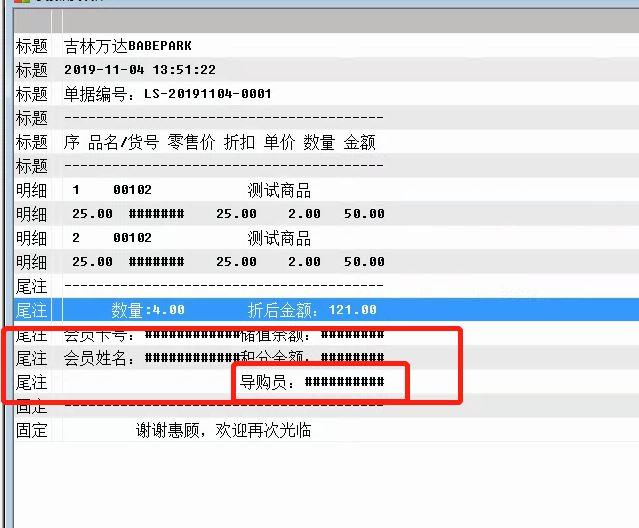The image size is (639, 528).
Task: Select the 谢谢惠顾,欢迎再次光临 fixed row
Action: pos(326,430)
